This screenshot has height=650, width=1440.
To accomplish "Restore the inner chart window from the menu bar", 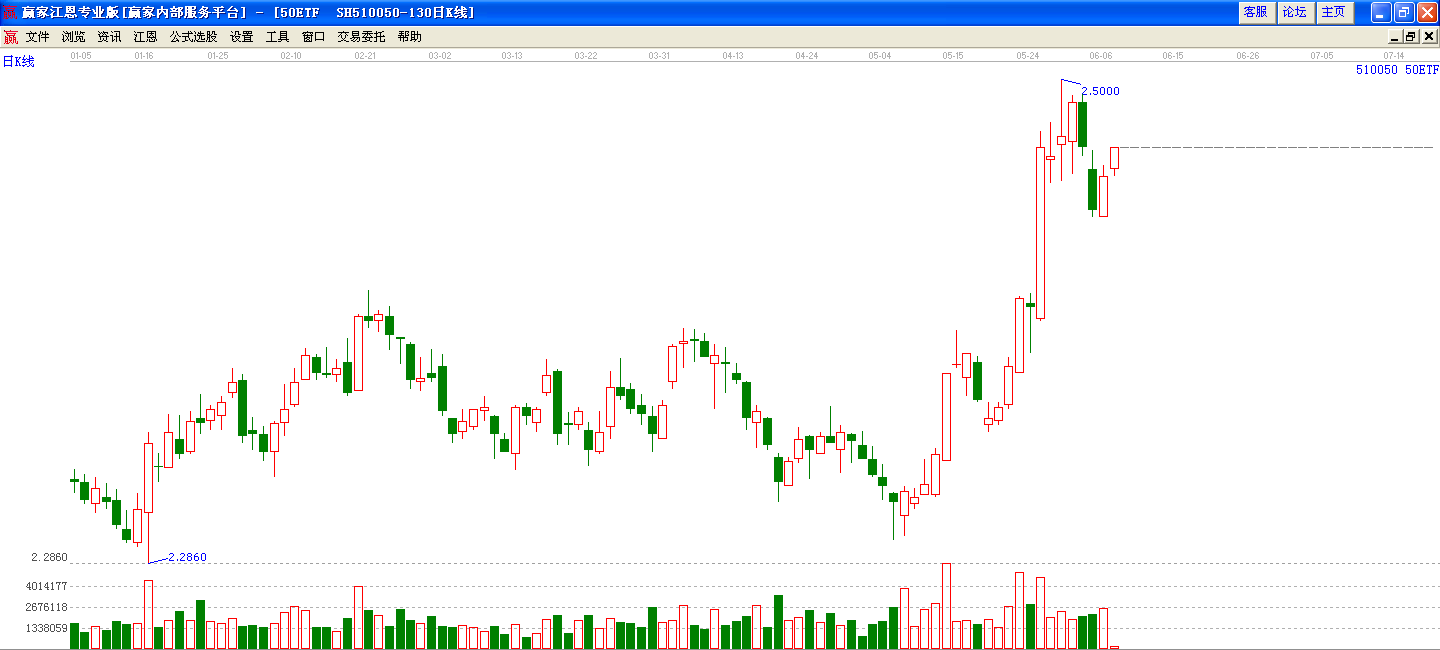I will (1410, 37).
